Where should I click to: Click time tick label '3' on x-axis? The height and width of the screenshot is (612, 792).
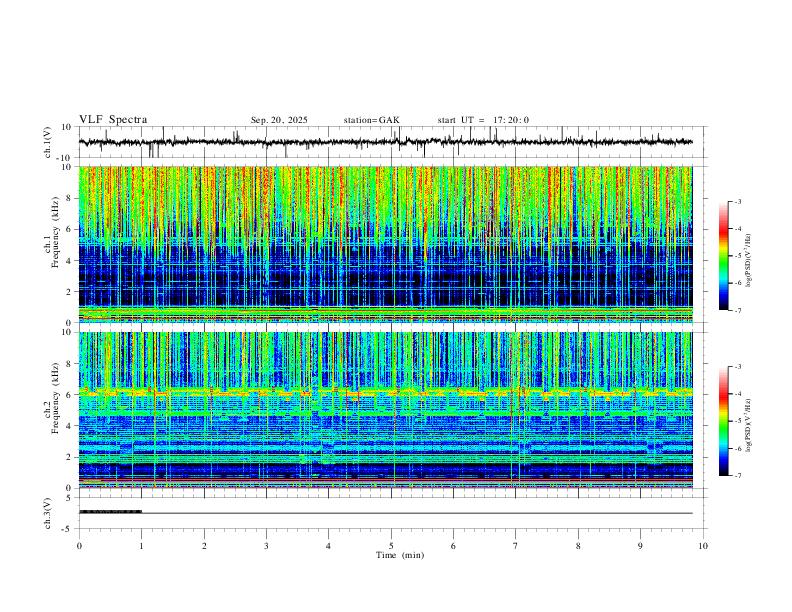[x=266, y=546]
